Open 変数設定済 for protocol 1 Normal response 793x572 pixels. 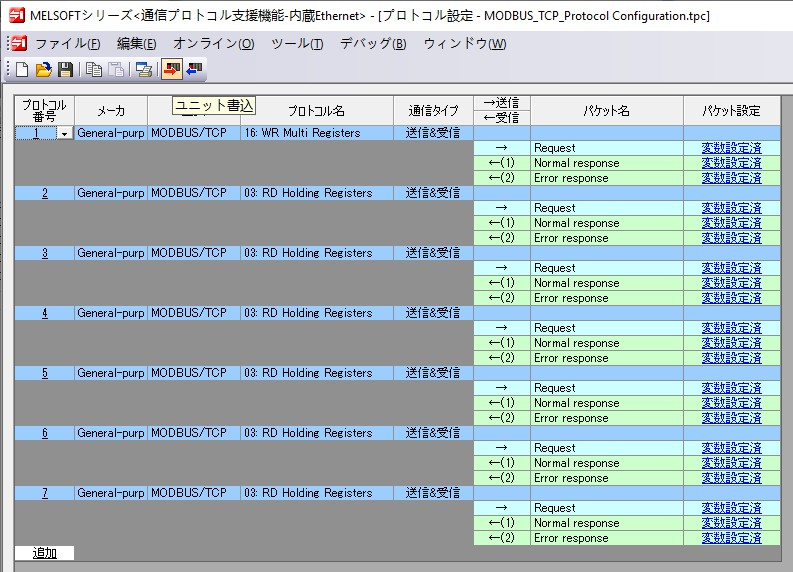731,163
